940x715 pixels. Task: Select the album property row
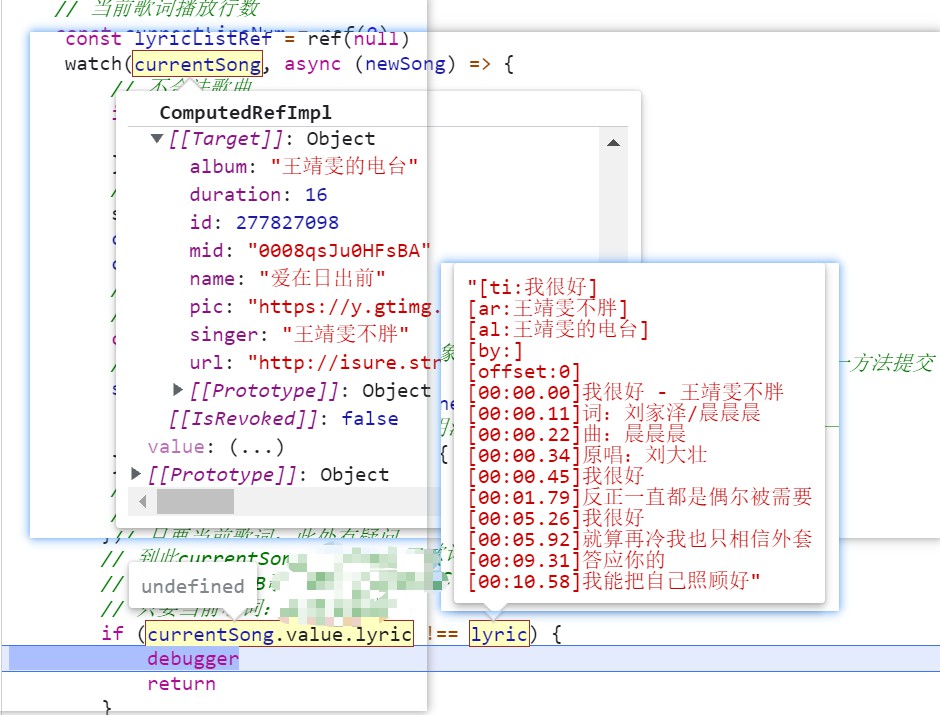[303, 166]
